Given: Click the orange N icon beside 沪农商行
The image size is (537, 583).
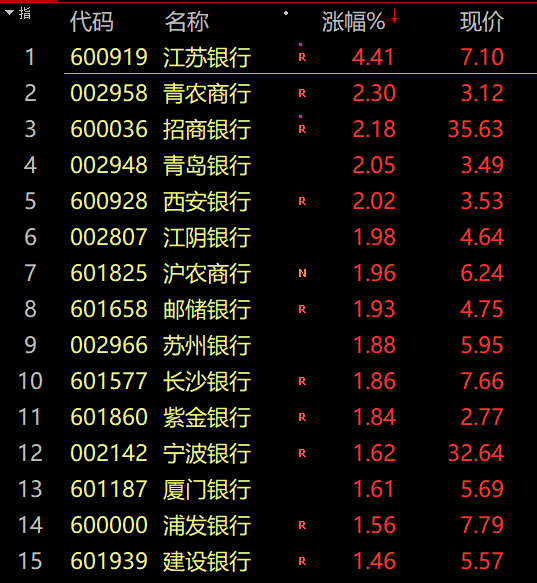Looking at the screenshot, I should point(302,273).
